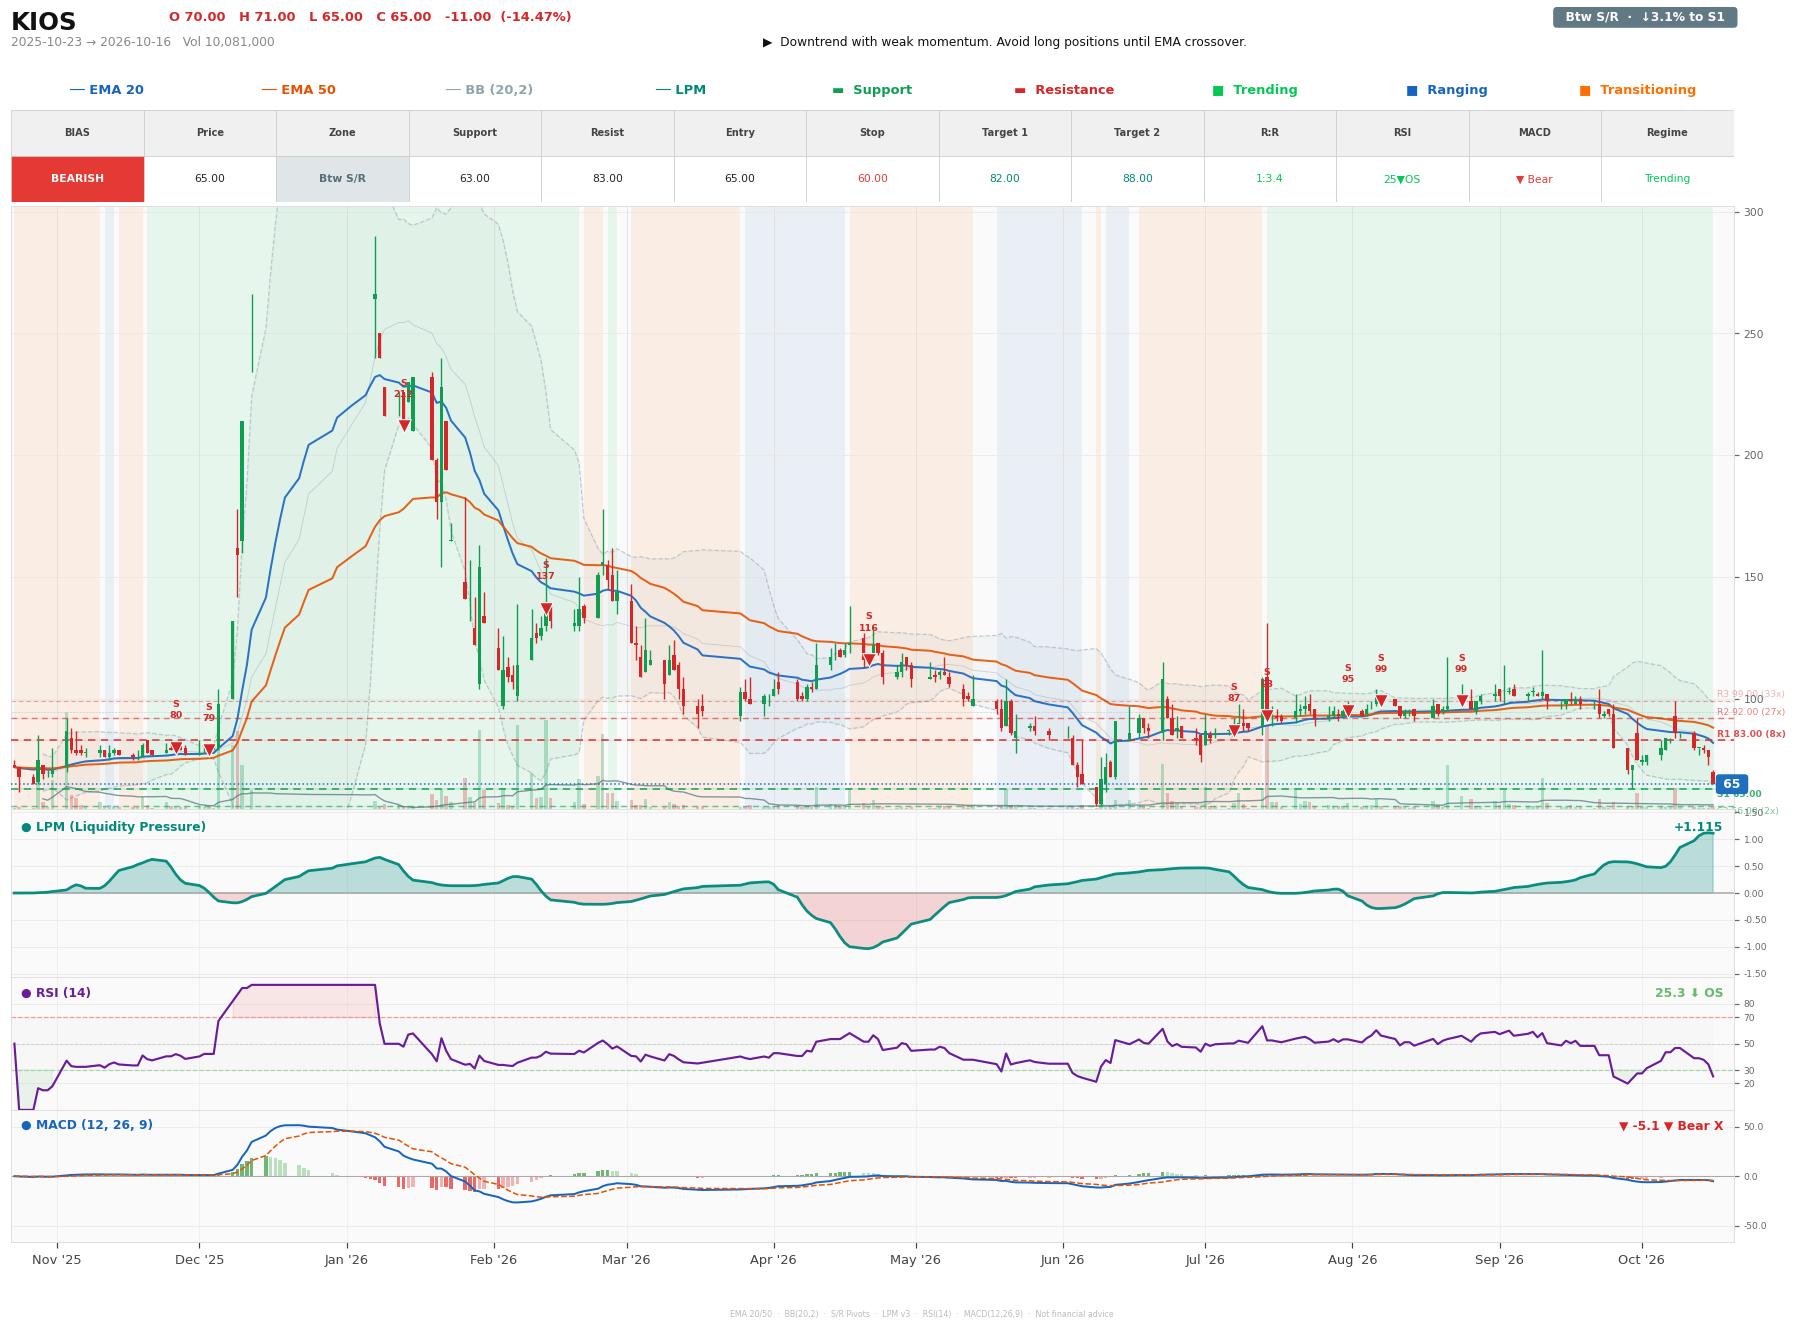The height and width of the screenshot is (1330, 1797).
Task: Click the Stop value 60.00
Action: (x=872, y=179)
